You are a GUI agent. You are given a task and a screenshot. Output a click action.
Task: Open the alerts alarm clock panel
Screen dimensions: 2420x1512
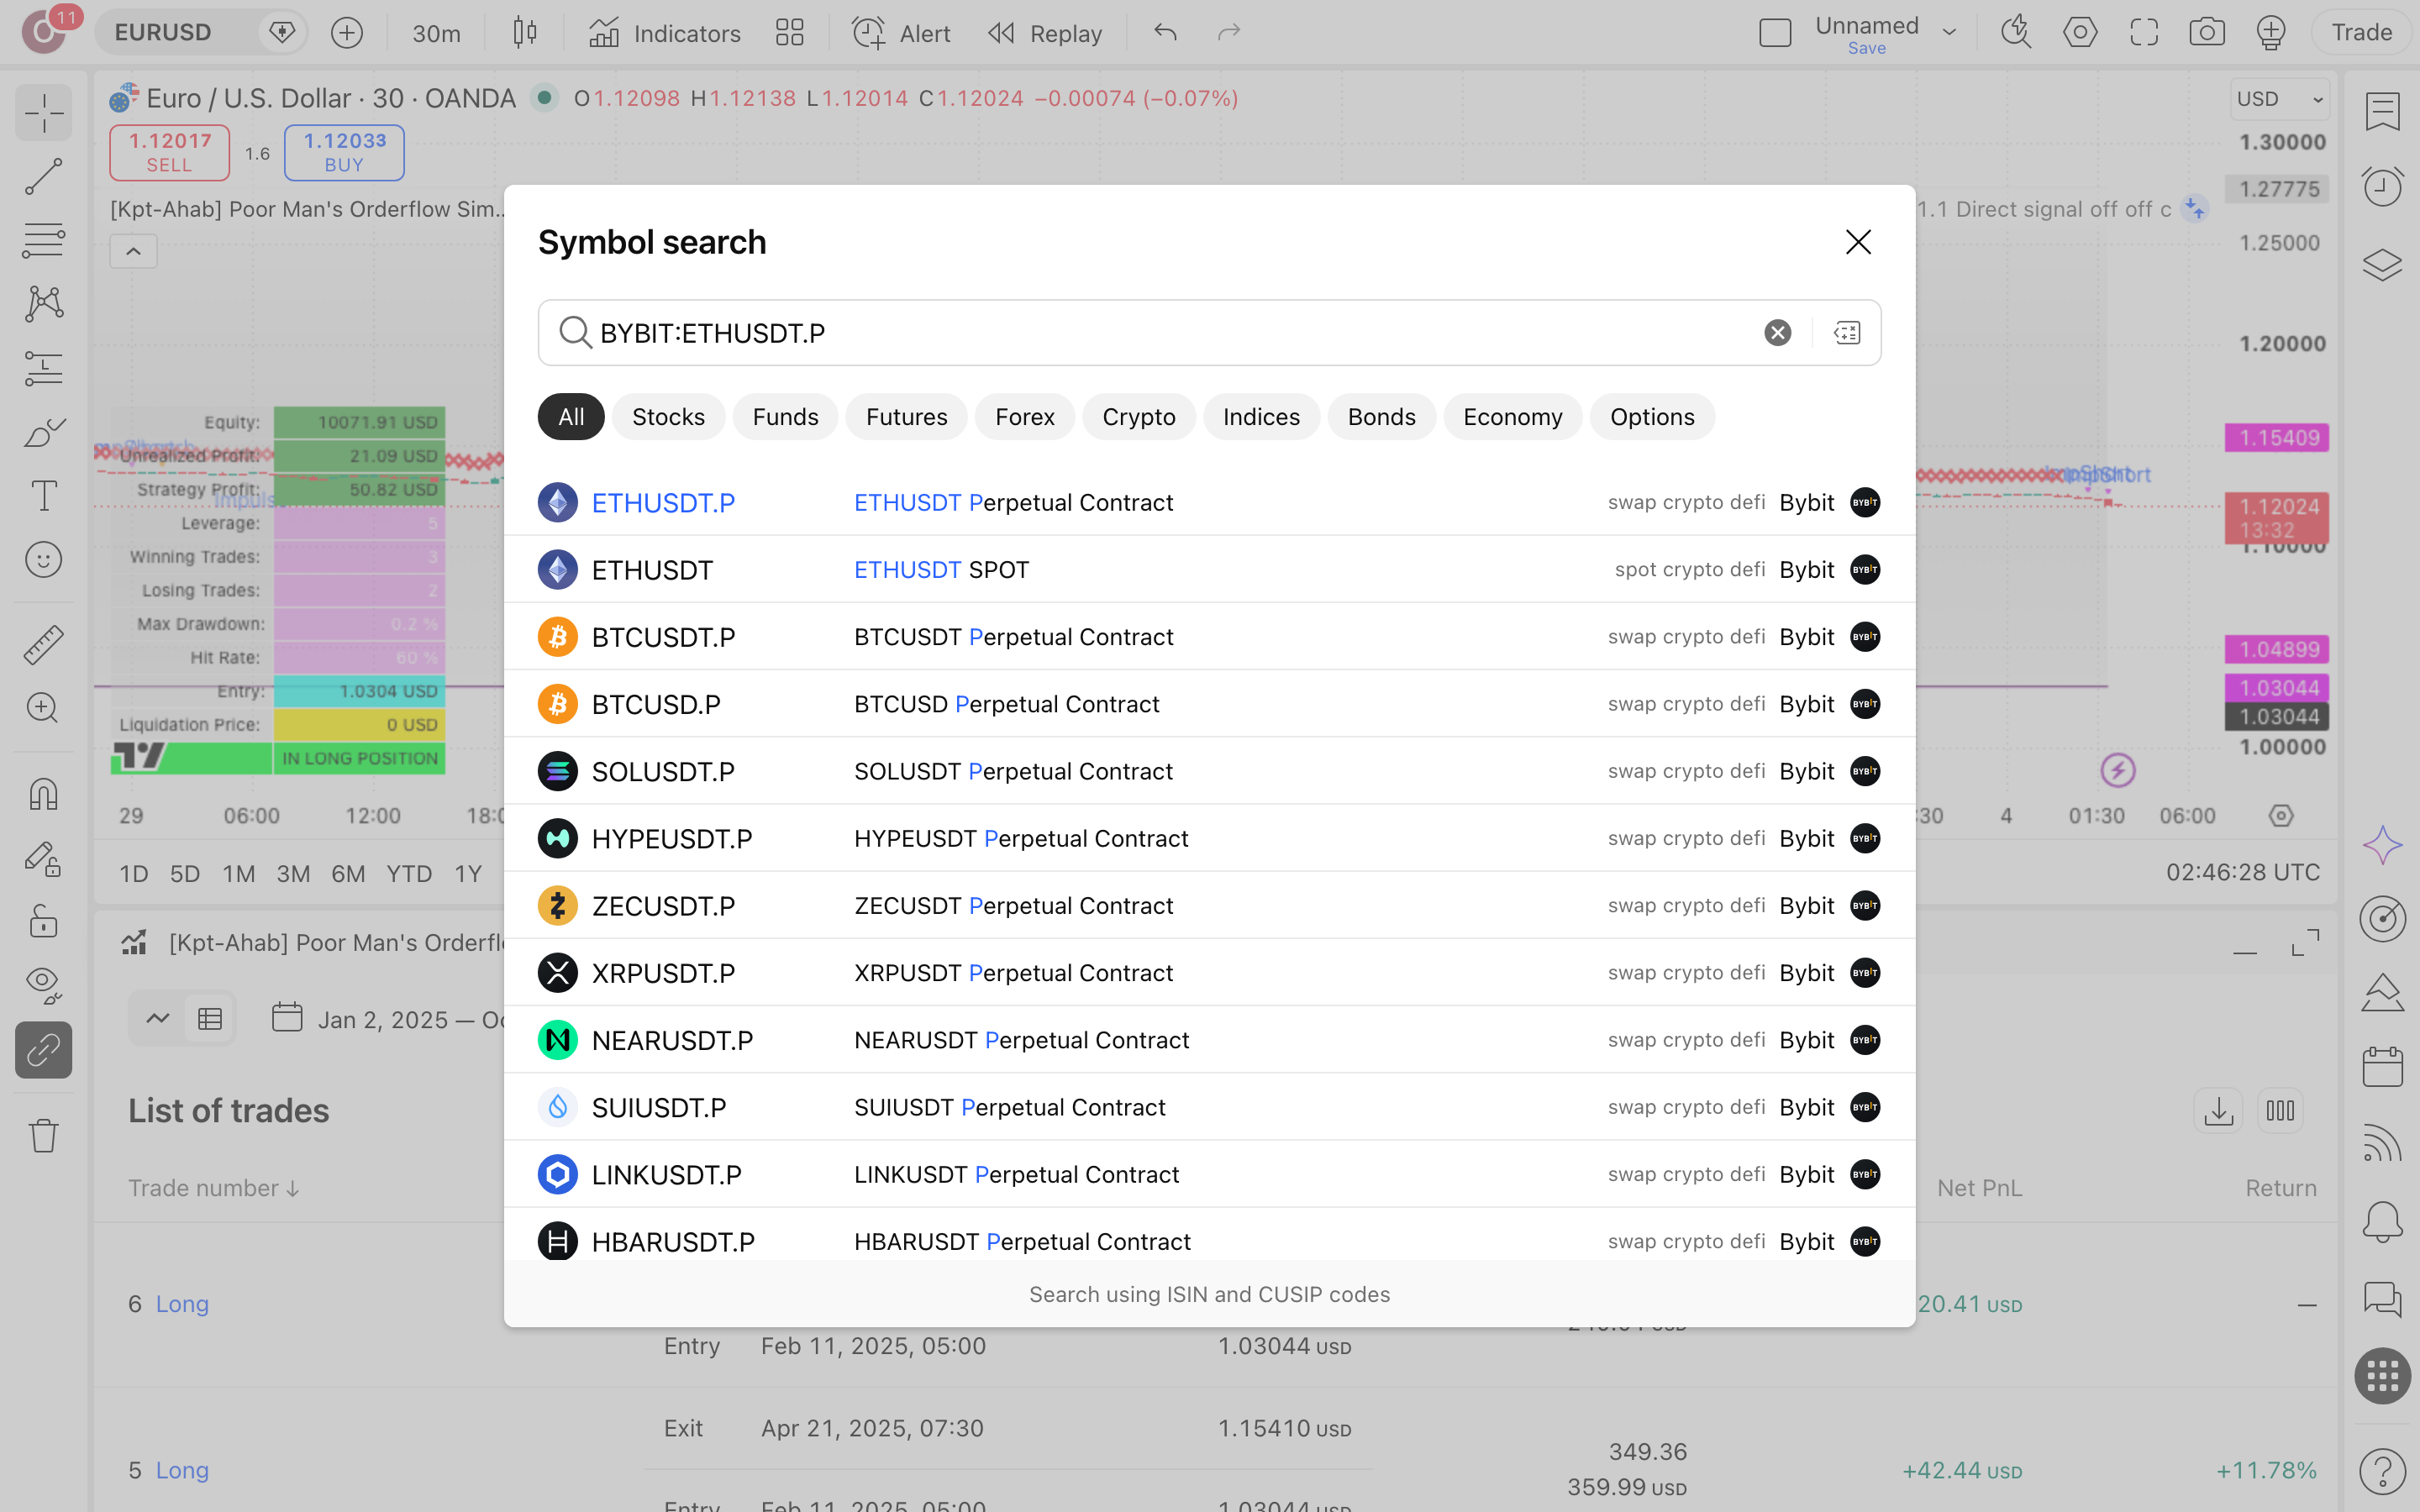[2383, 187]
